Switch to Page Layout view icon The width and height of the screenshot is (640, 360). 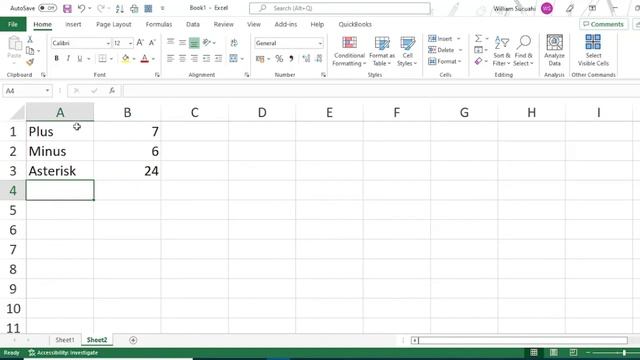(x=553, y=352)
